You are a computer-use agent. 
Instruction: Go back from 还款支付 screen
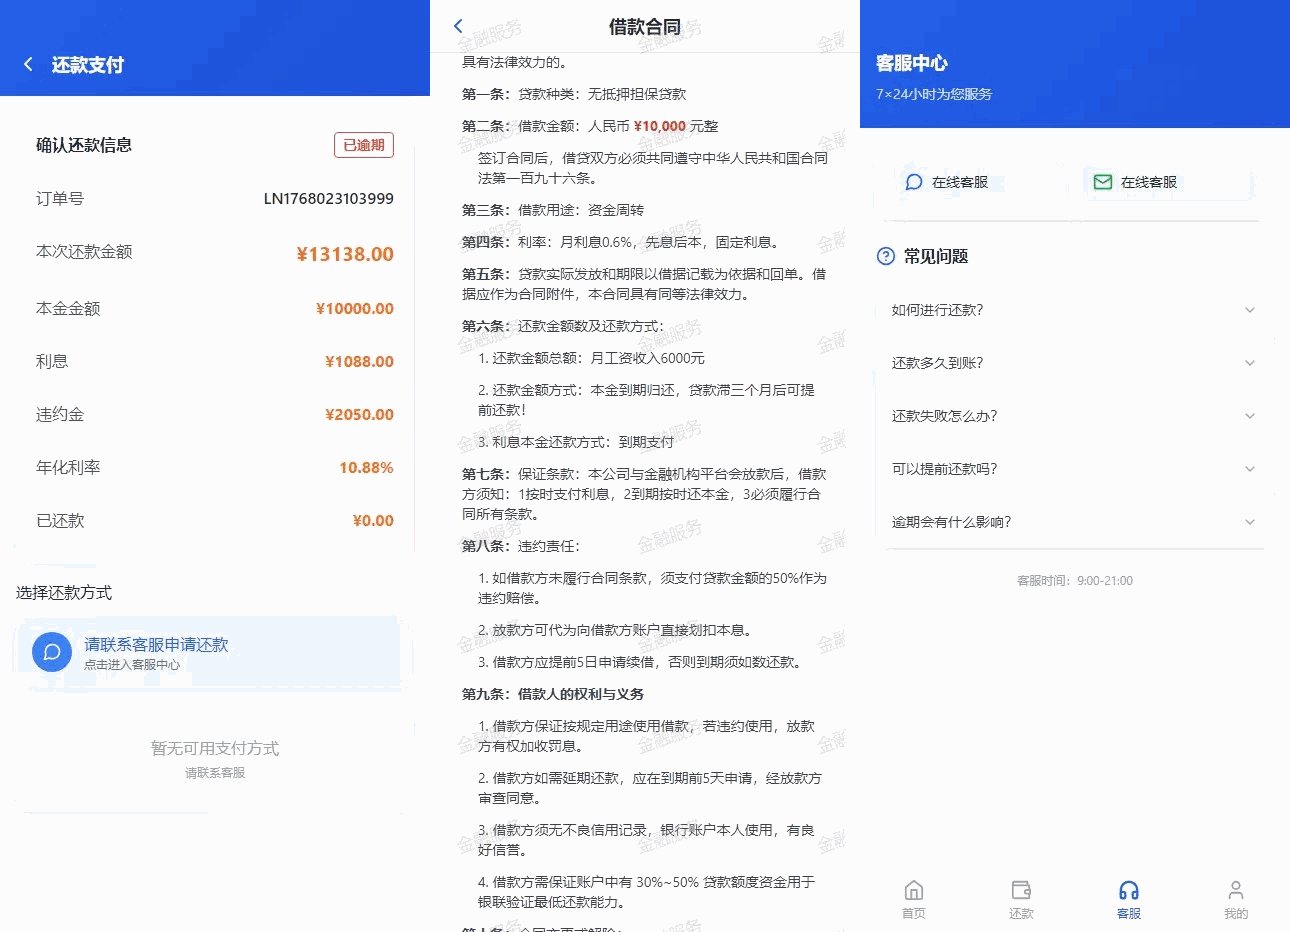27,63
